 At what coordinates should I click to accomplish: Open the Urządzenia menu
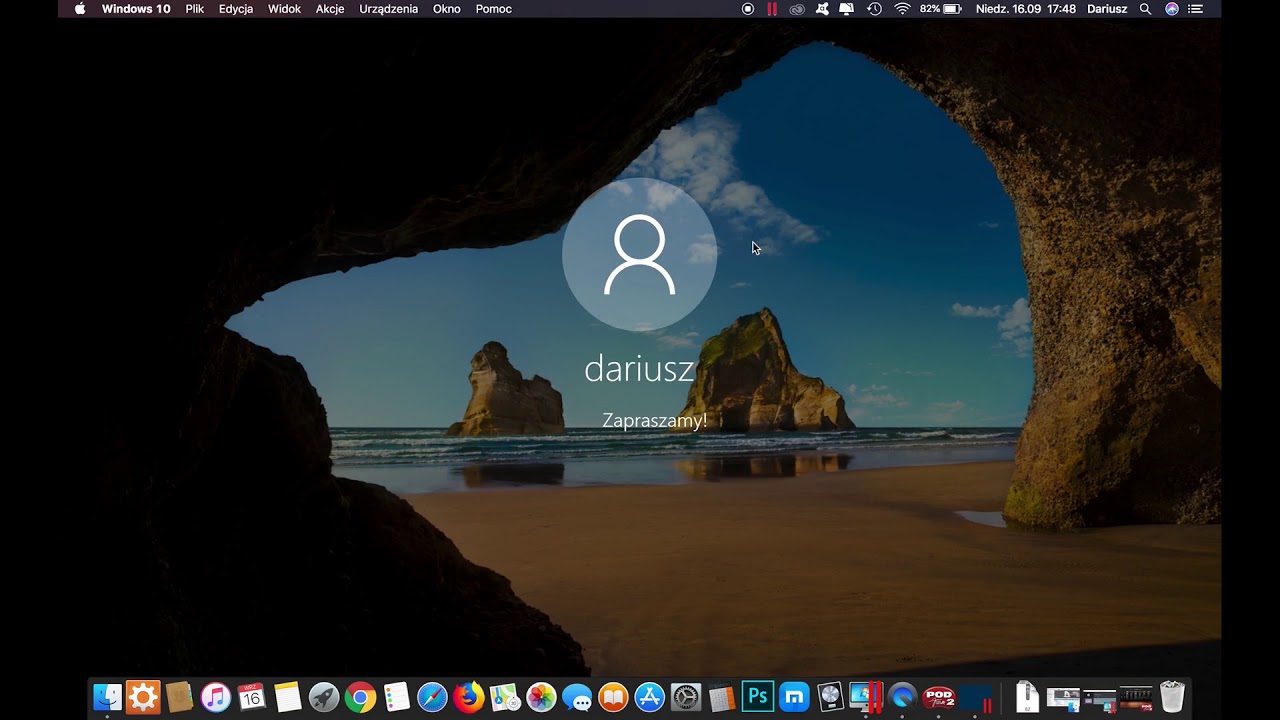388,9
